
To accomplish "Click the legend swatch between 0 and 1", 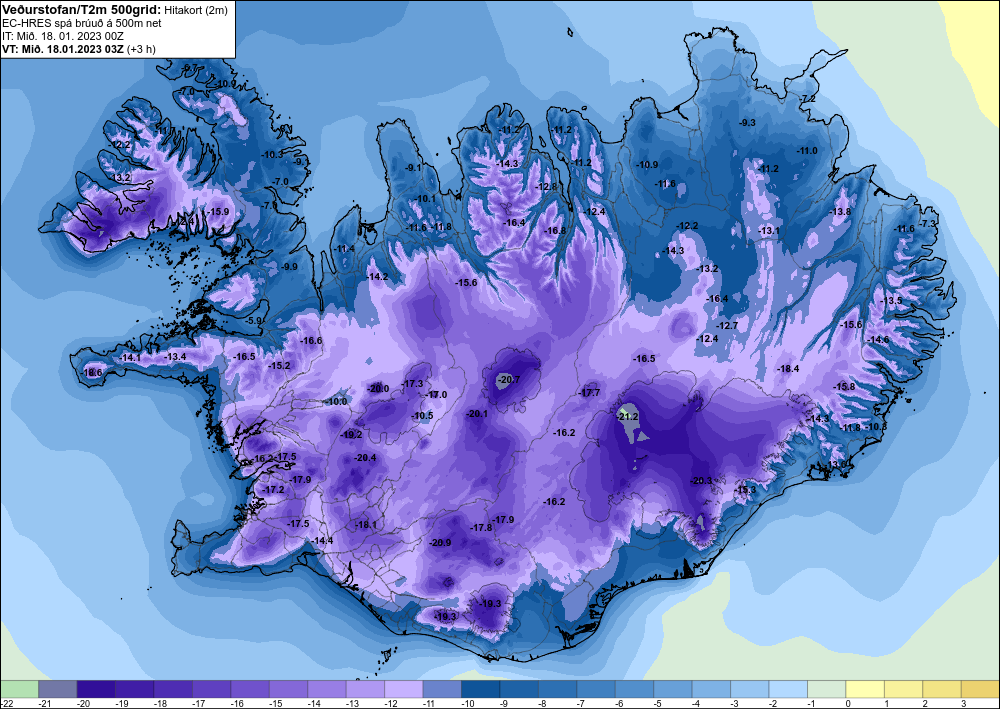I will coord(865,689).
